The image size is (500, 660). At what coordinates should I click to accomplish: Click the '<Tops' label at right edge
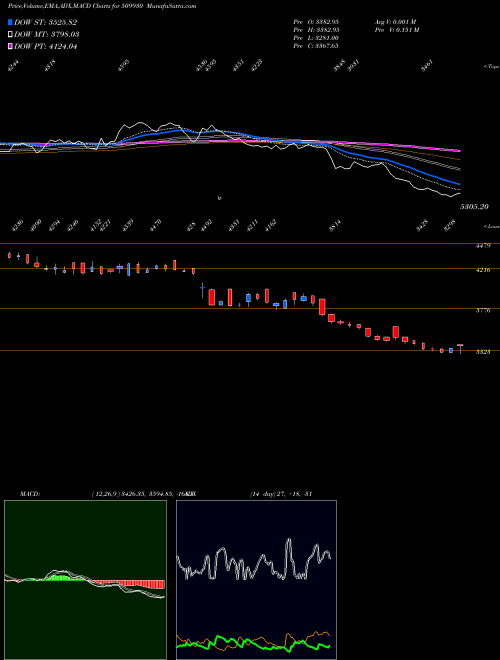tap(492, 67)
